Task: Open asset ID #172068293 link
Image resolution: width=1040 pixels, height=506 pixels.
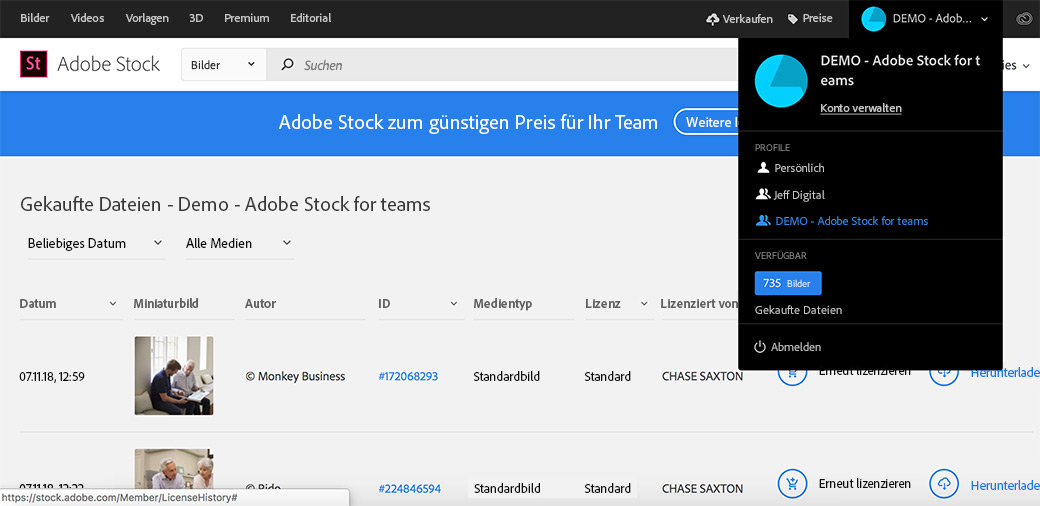Action: (408, 377)
